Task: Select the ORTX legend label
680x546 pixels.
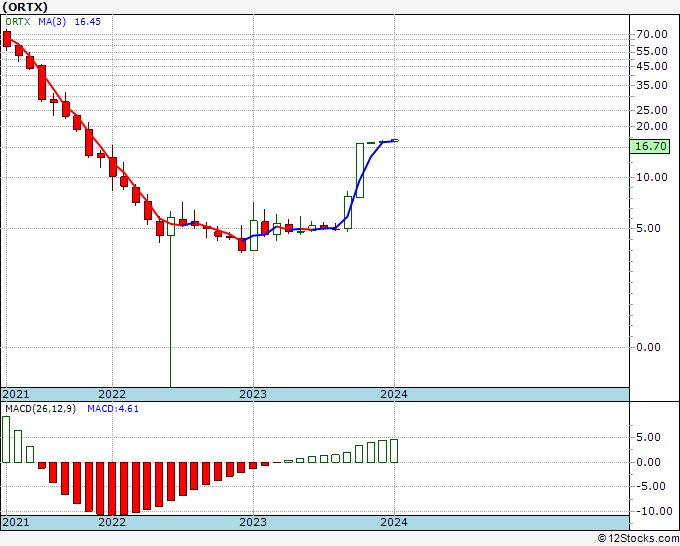Action: [18, 22]
